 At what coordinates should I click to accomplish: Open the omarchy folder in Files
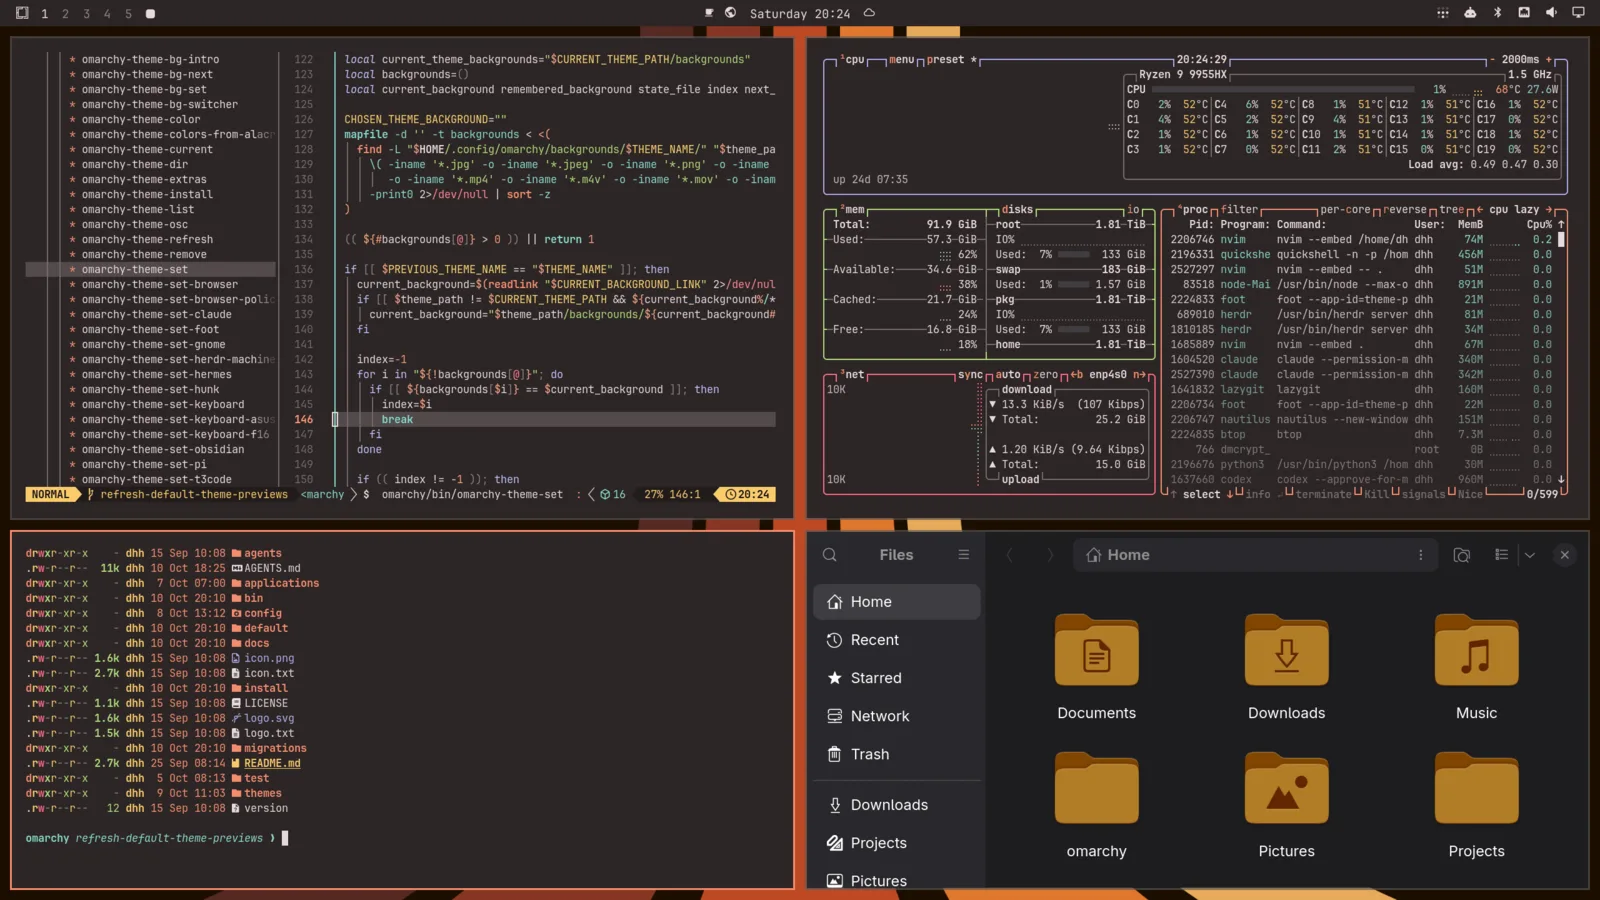pos(1097,805)
